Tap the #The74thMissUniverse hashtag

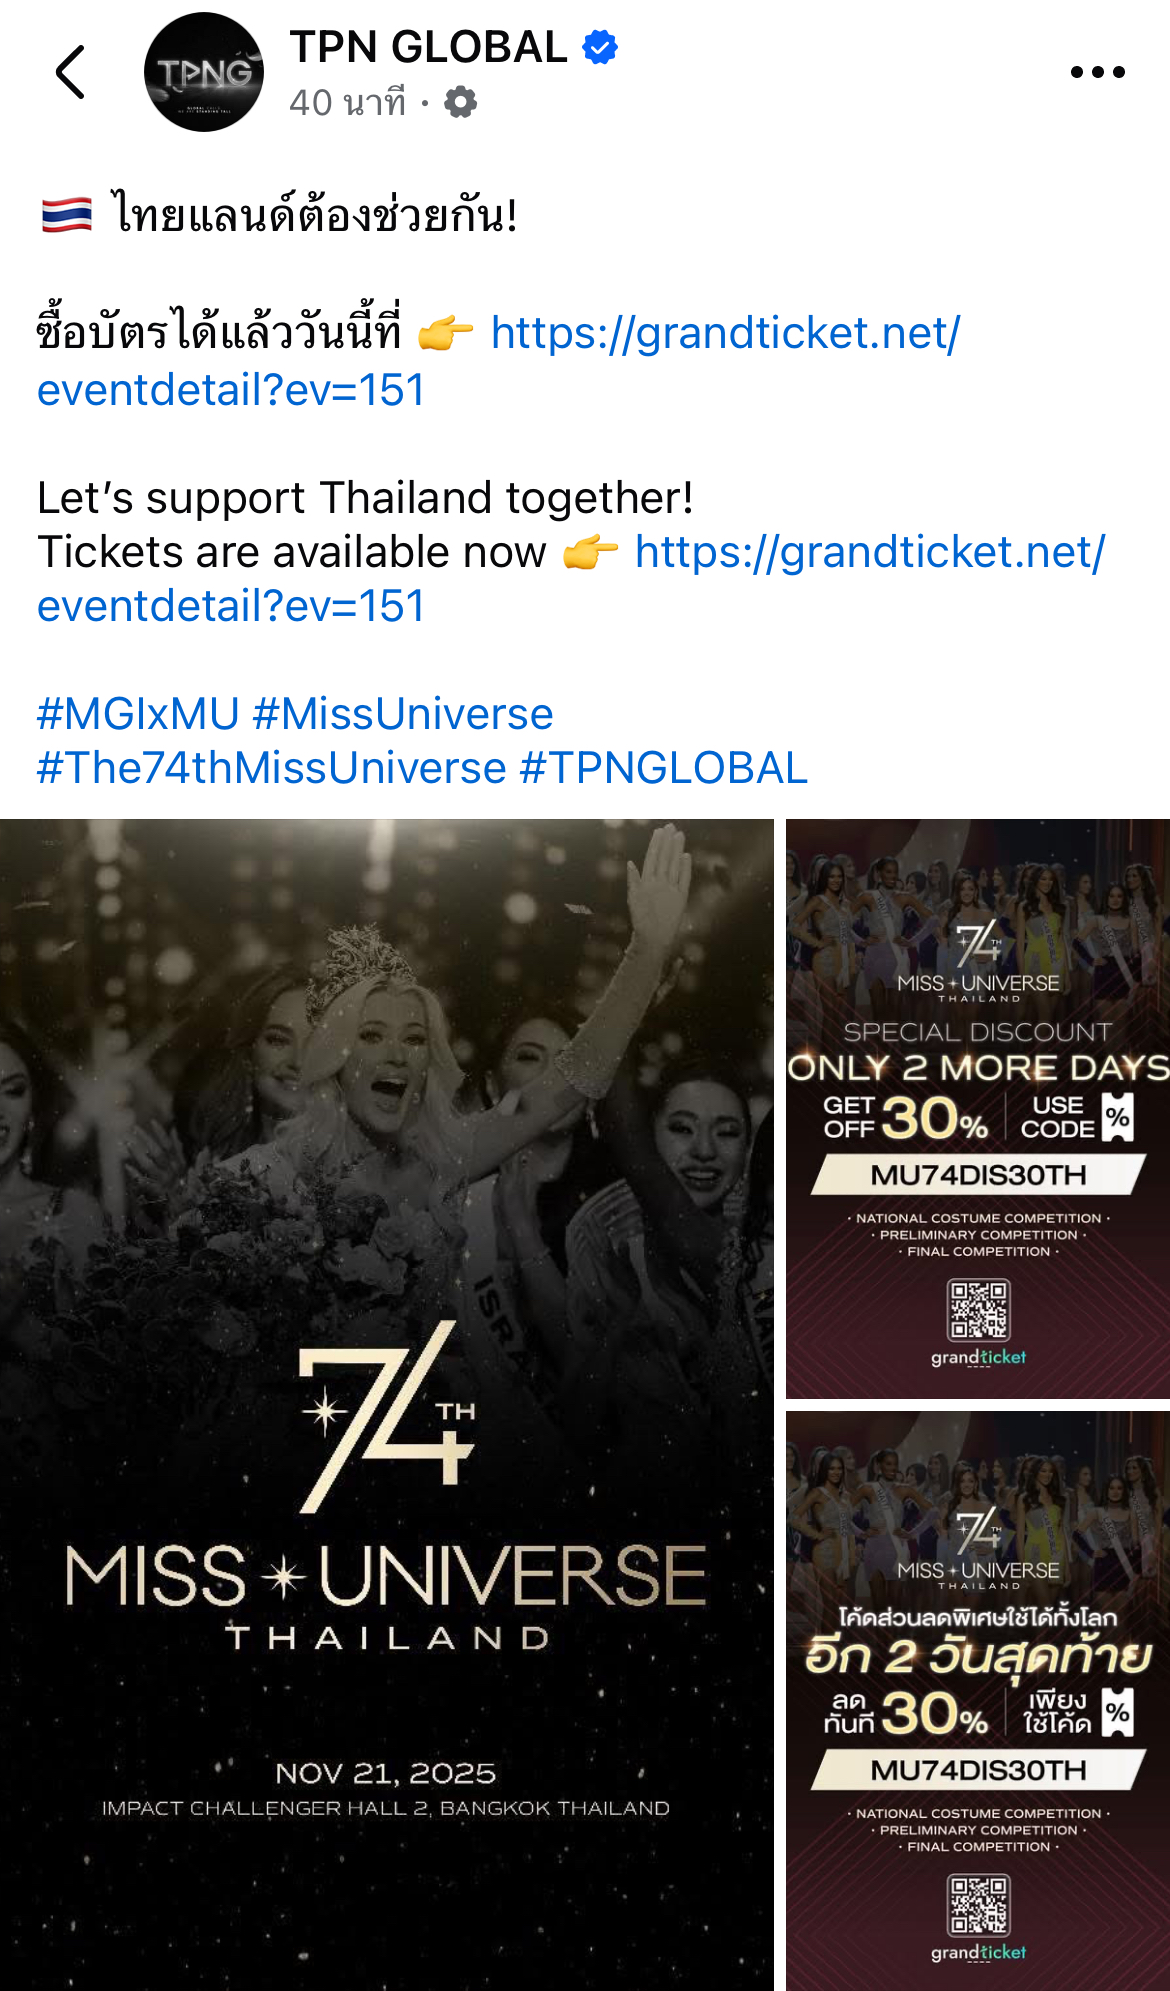point(272,768)
